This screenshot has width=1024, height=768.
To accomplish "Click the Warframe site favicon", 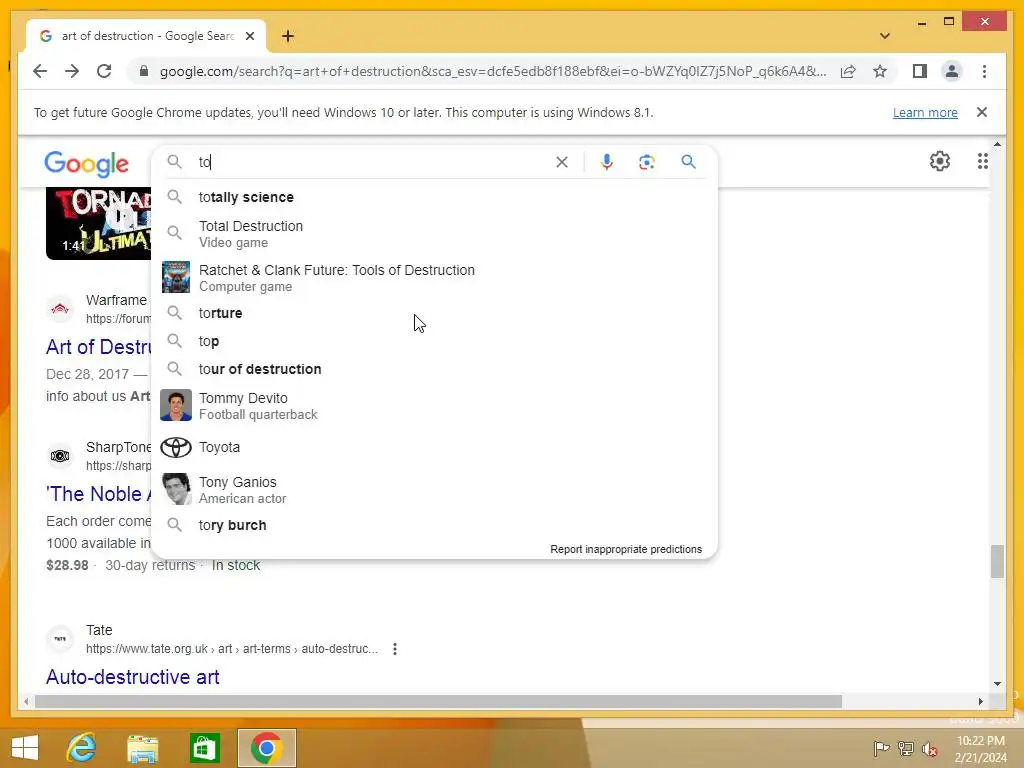I will [60, 308].
